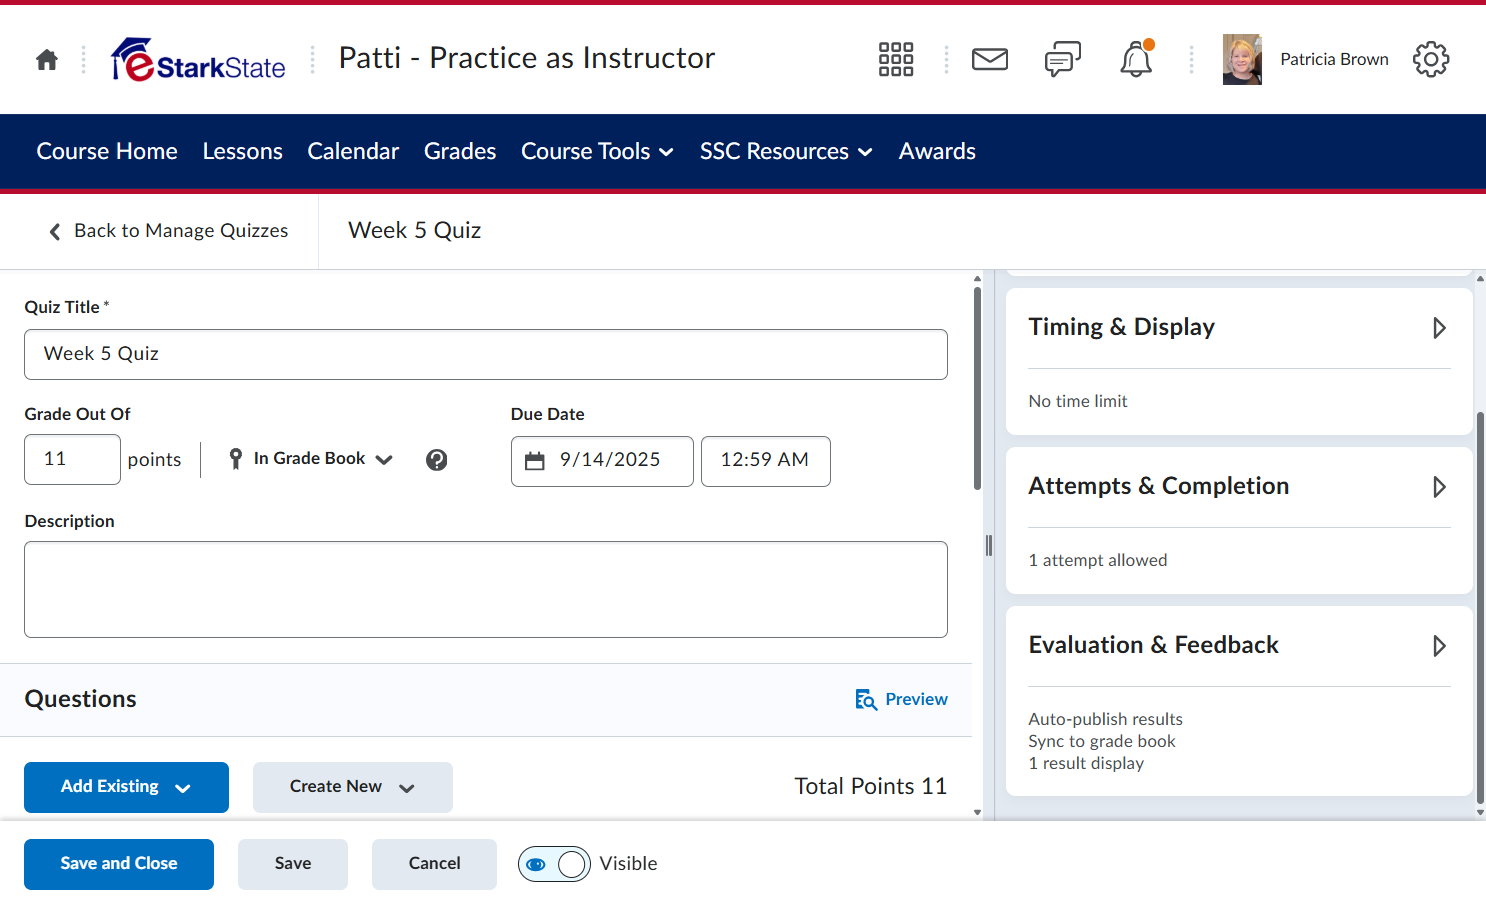Open the update alerts bell icon
1486x909 pixels.
point(1136,60)
